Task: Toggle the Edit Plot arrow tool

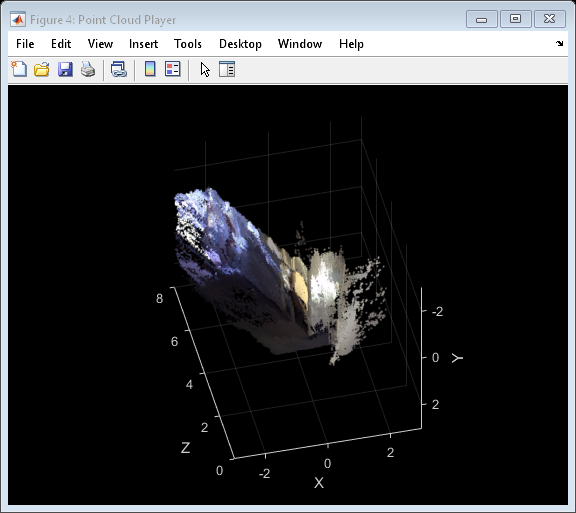Action: click(205, 69)
